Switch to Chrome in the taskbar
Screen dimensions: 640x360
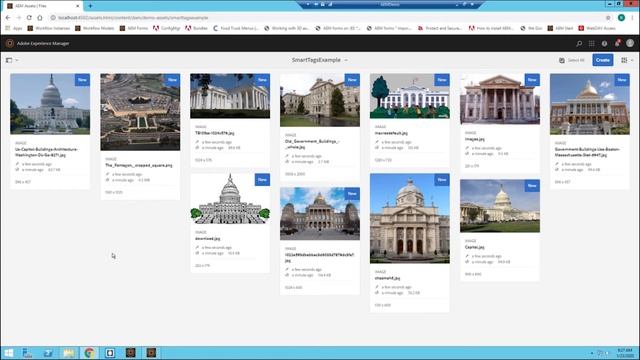pyautogui.click(x=89, y=353)
